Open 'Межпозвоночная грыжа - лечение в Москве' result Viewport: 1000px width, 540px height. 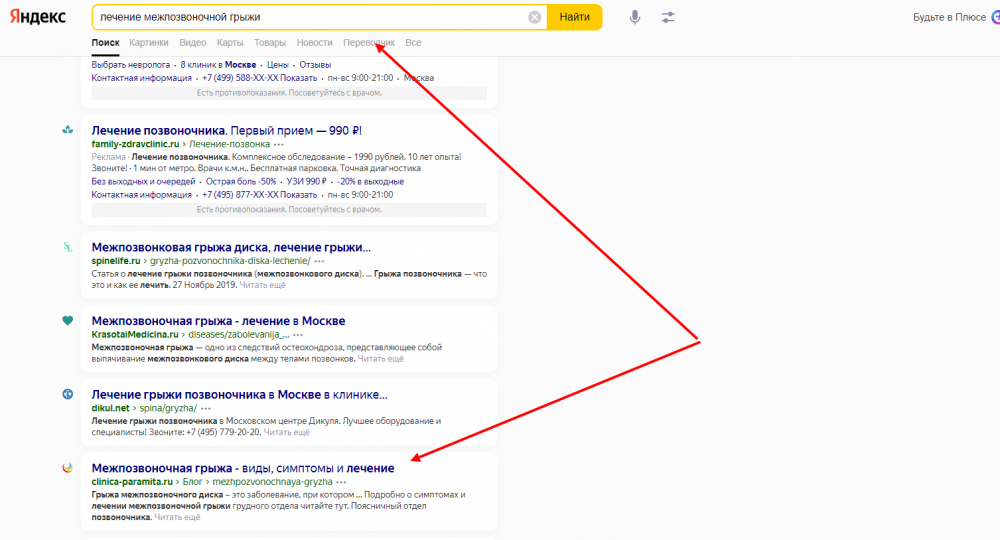[218, 321]
